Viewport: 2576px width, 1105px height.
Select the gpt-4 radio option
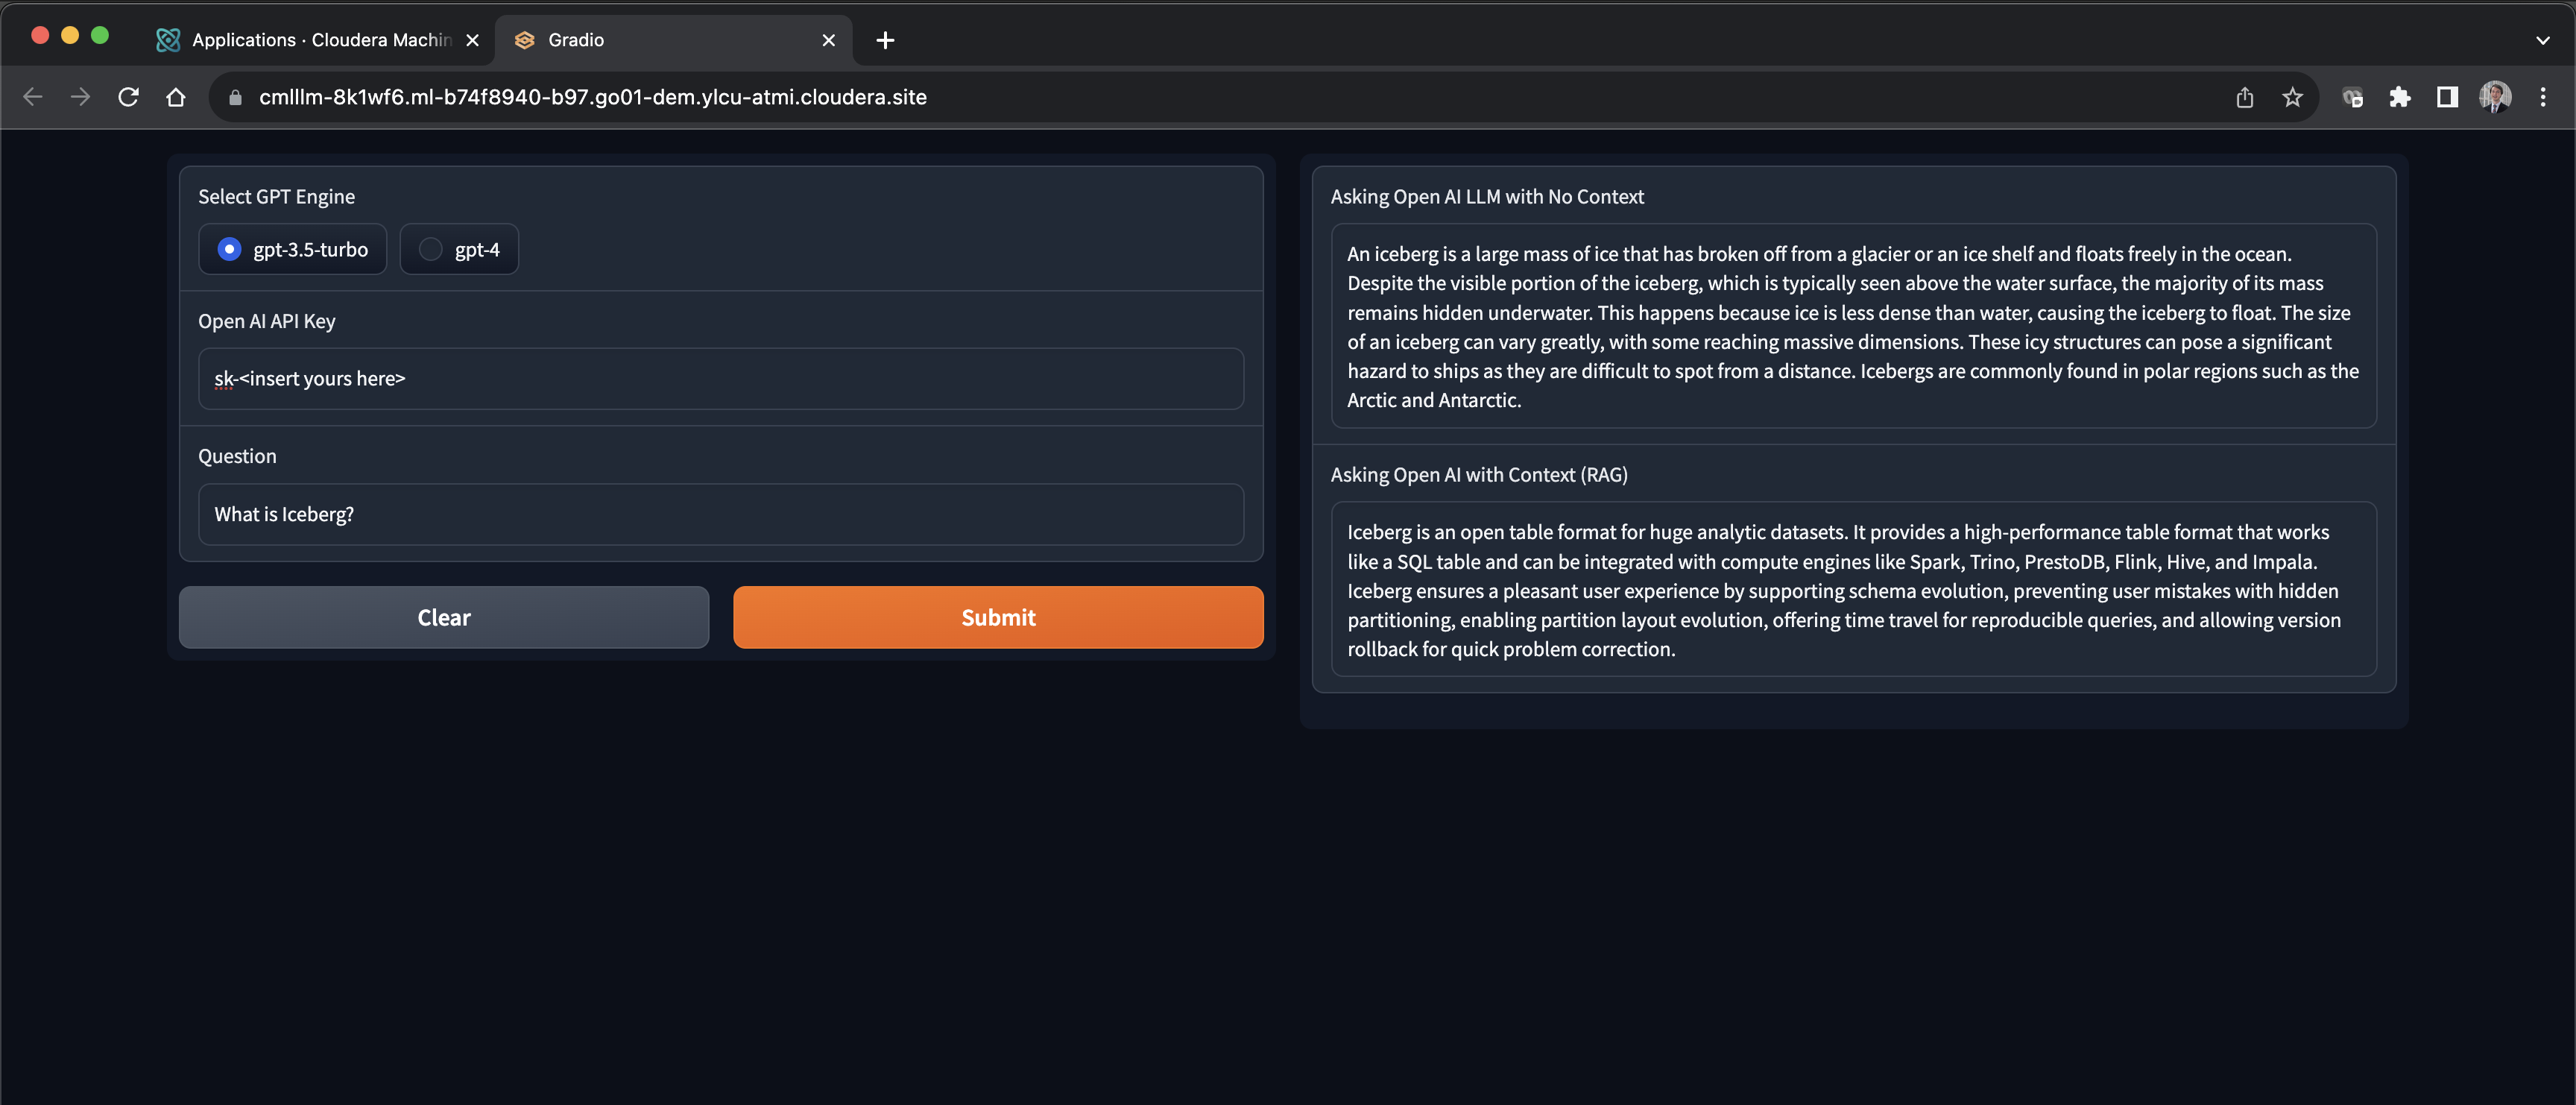[x=431, y=249]
